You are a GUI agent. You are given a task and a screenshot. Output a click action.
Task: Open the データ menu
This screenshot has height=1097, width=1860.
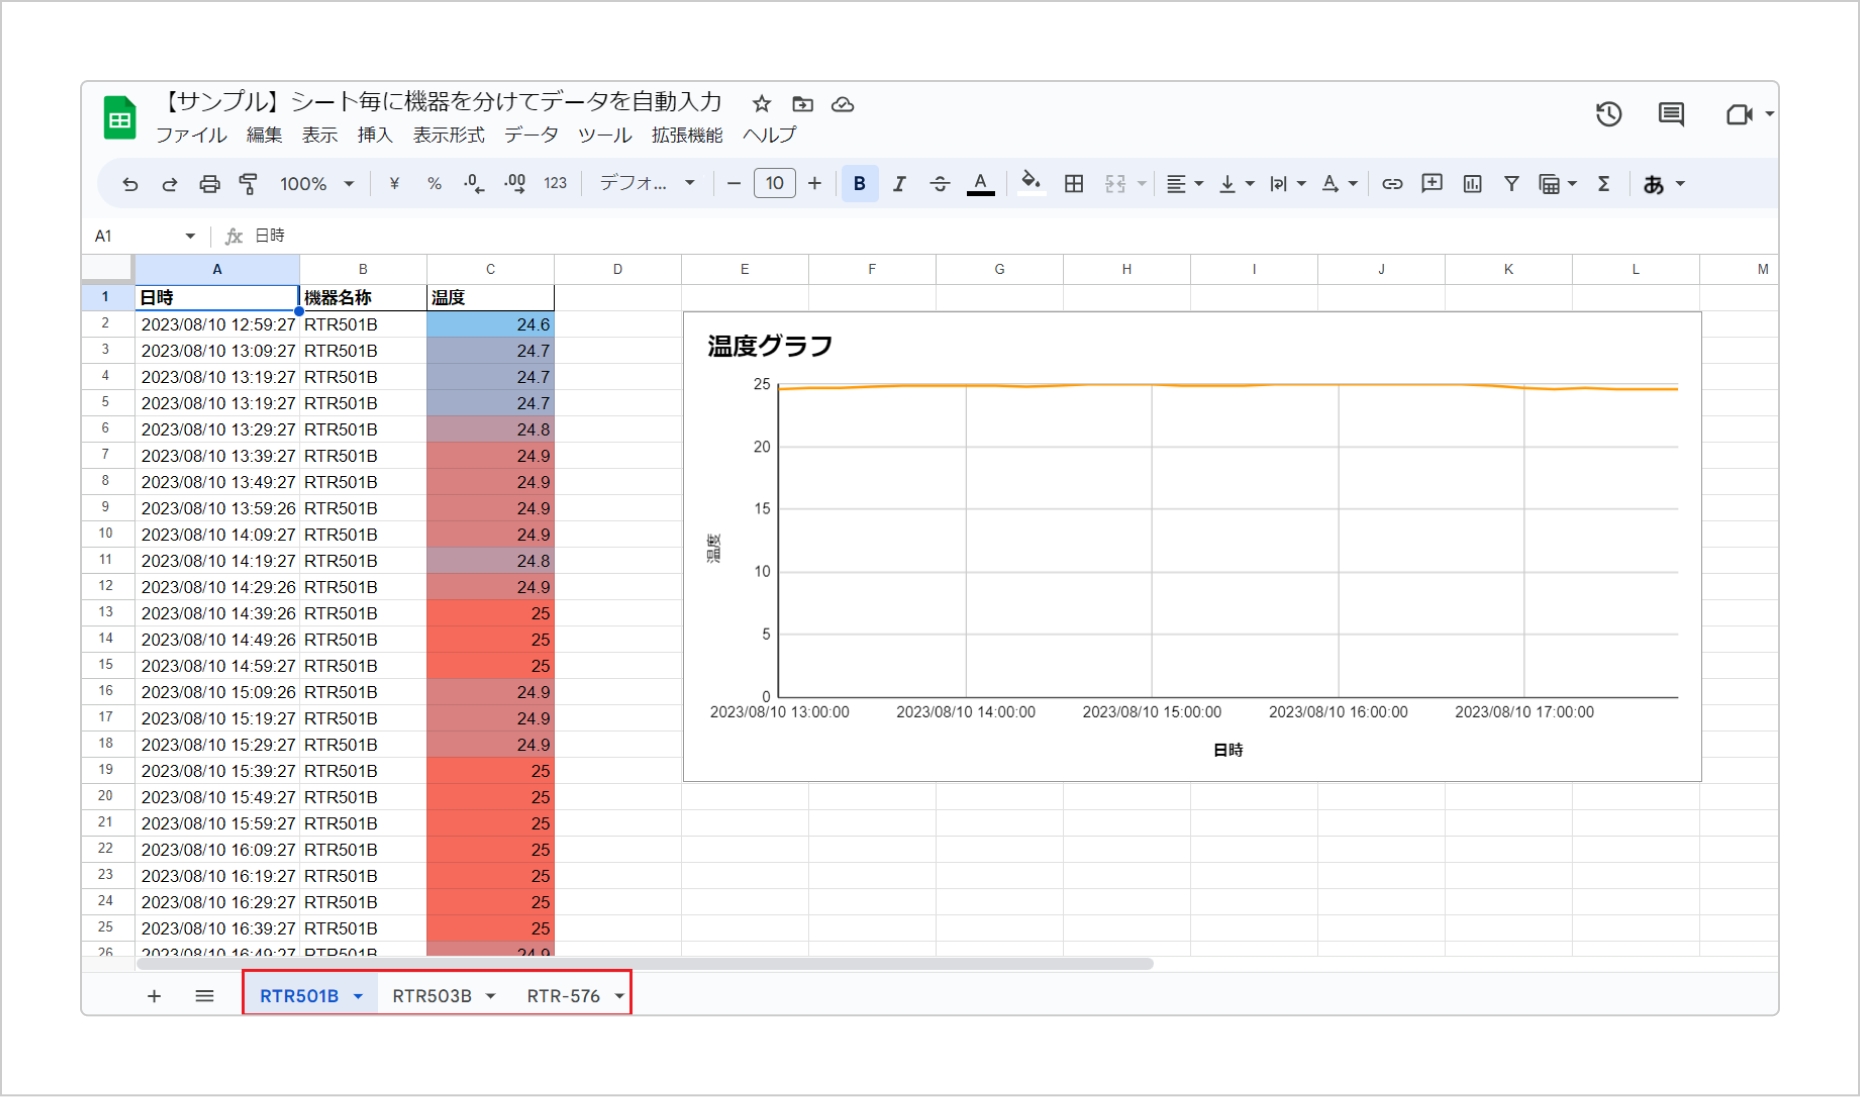click(x=531, y=134)
